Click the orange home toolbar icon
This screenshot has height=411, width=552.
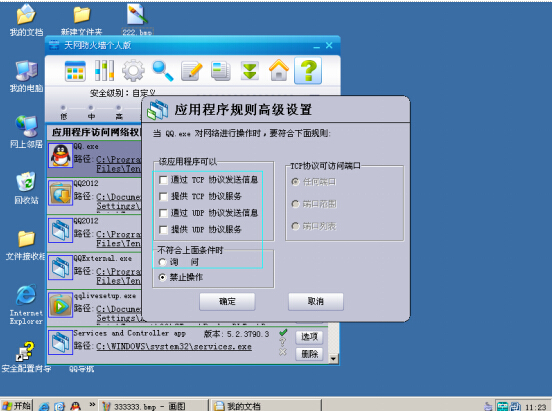coord(279,70)
